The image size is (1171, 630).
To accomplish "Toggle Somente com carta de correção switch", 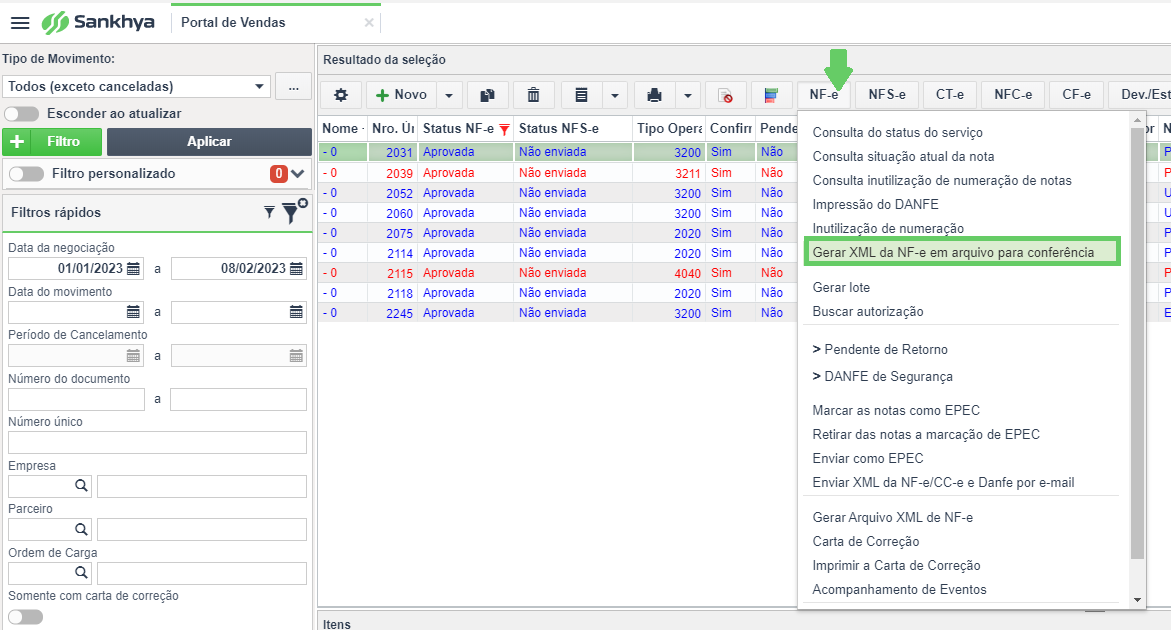I will pyautogui.click(x=25, y=617).
